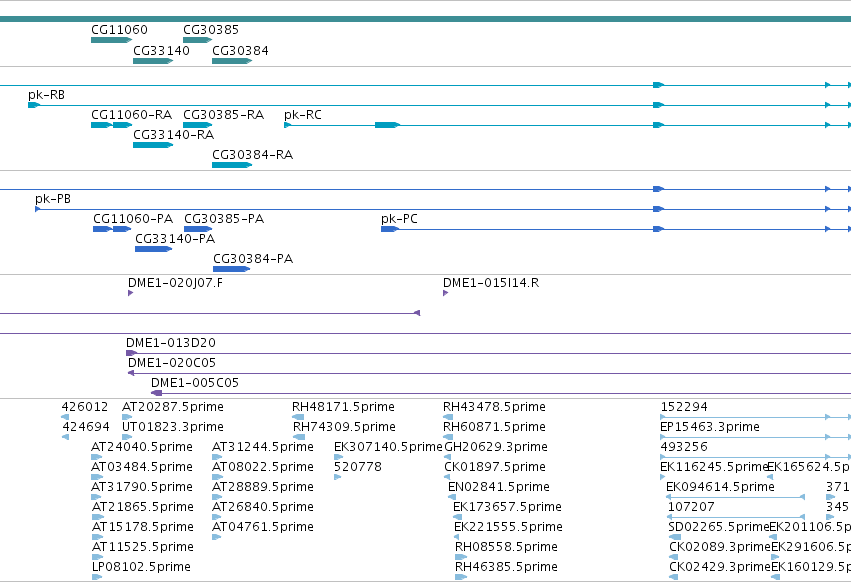Select the AT24040.5prime EST
Viewport: 851px width, 582px height.
coord(142,447)
